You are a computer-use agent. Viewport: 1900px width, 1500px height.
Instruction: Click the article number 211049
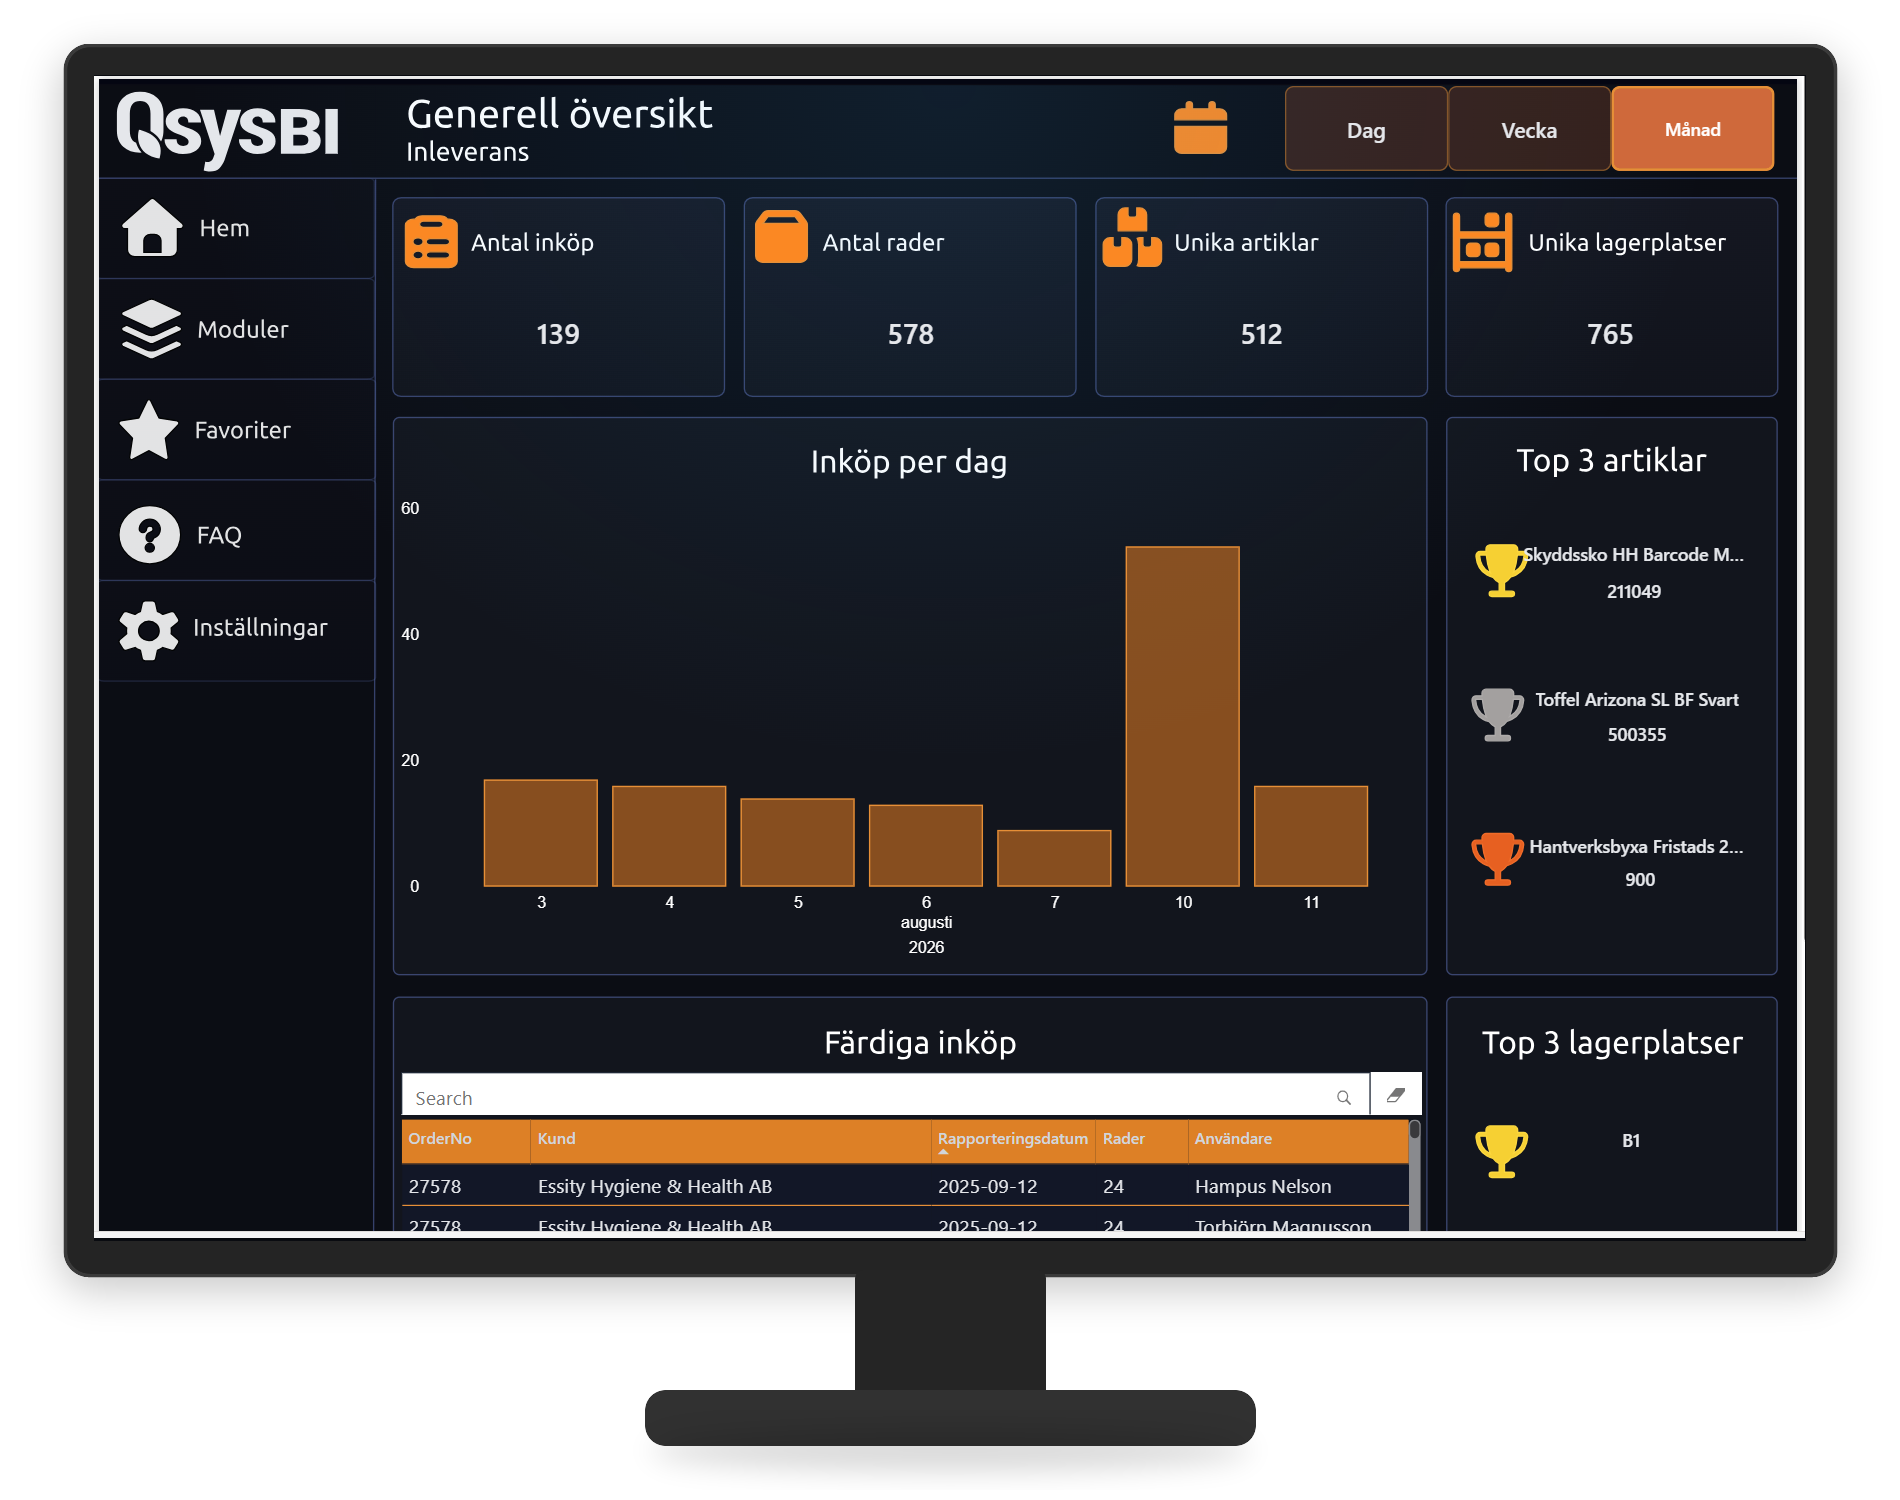pyautogui.click(x=1634, y=592)
